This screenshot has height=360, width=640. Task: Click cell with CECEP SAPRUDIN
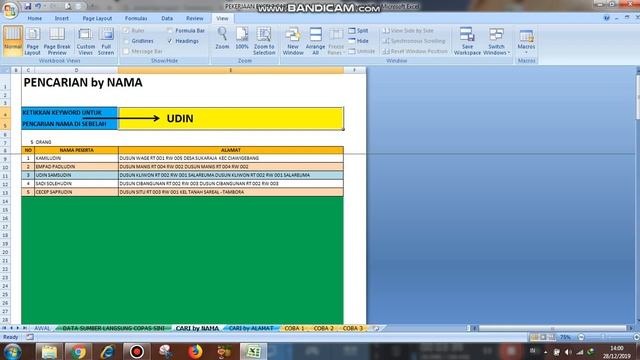pos(76,192)
